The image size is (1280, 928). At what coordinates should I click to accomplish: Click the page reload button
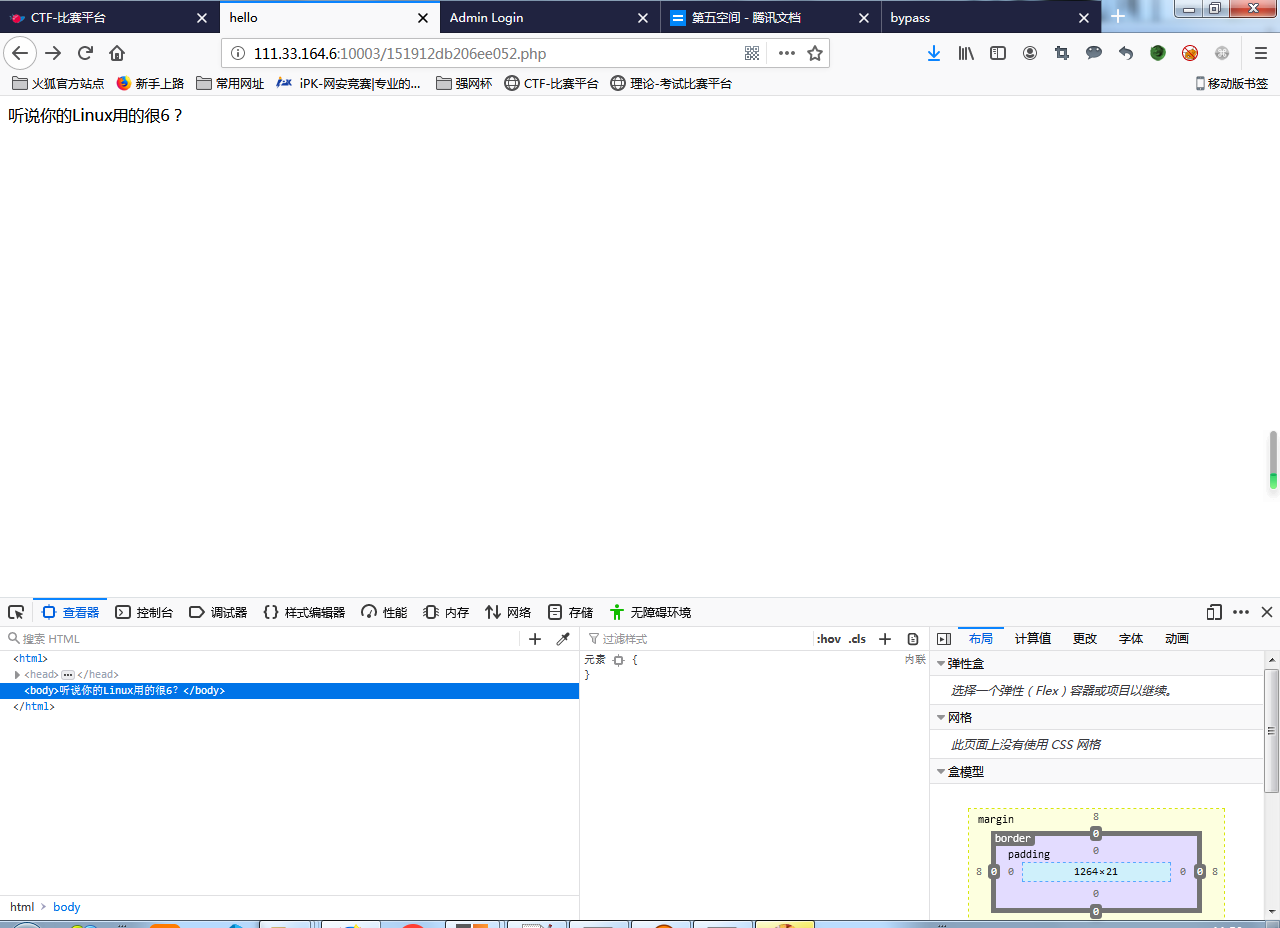point(85,53)
